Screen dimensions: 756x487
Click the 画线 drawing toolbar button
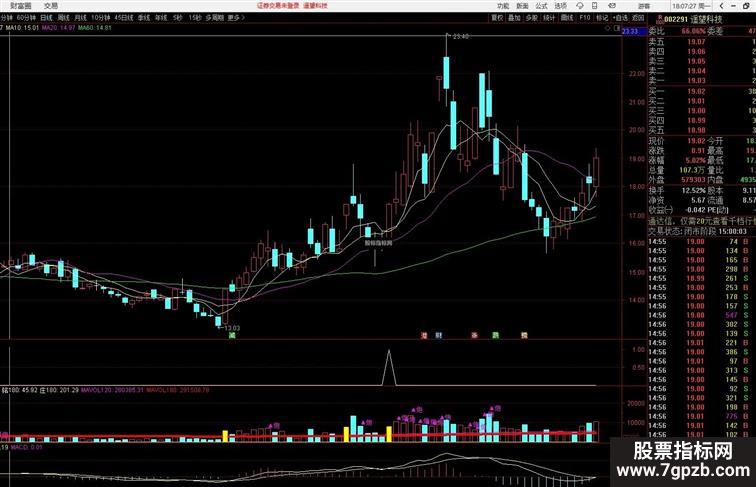[x=567, y=17]
